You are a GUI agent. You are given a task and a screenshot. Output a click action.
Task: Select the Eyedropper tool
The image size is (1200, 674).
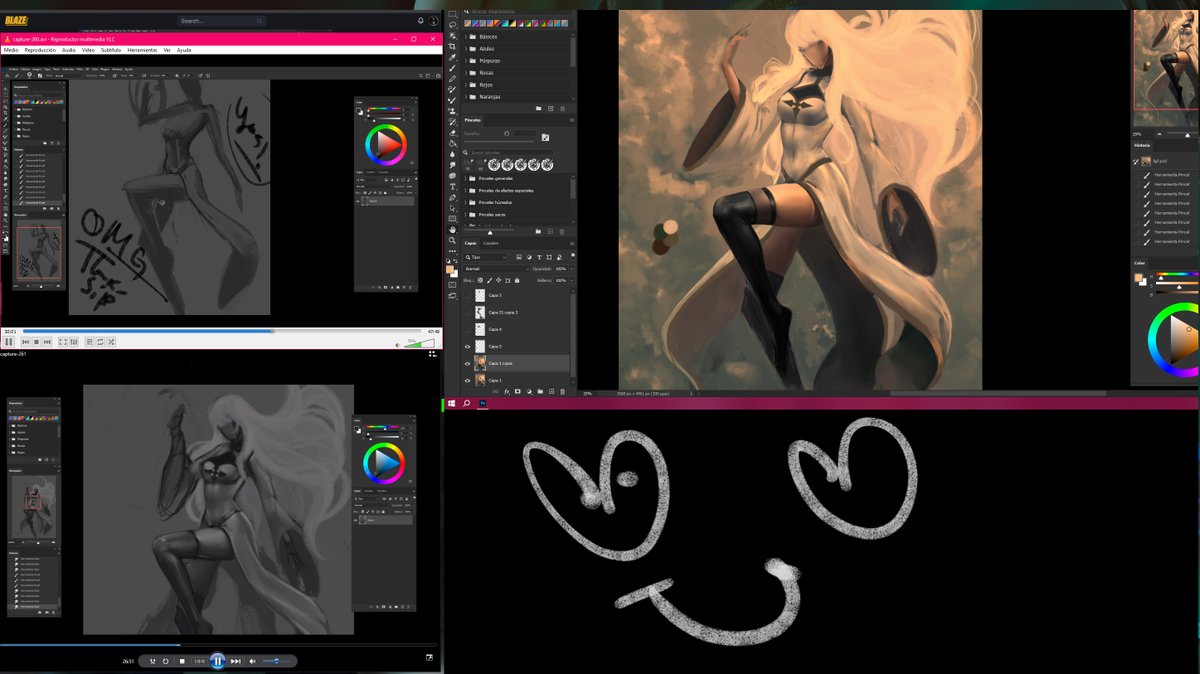pos(452,57)
